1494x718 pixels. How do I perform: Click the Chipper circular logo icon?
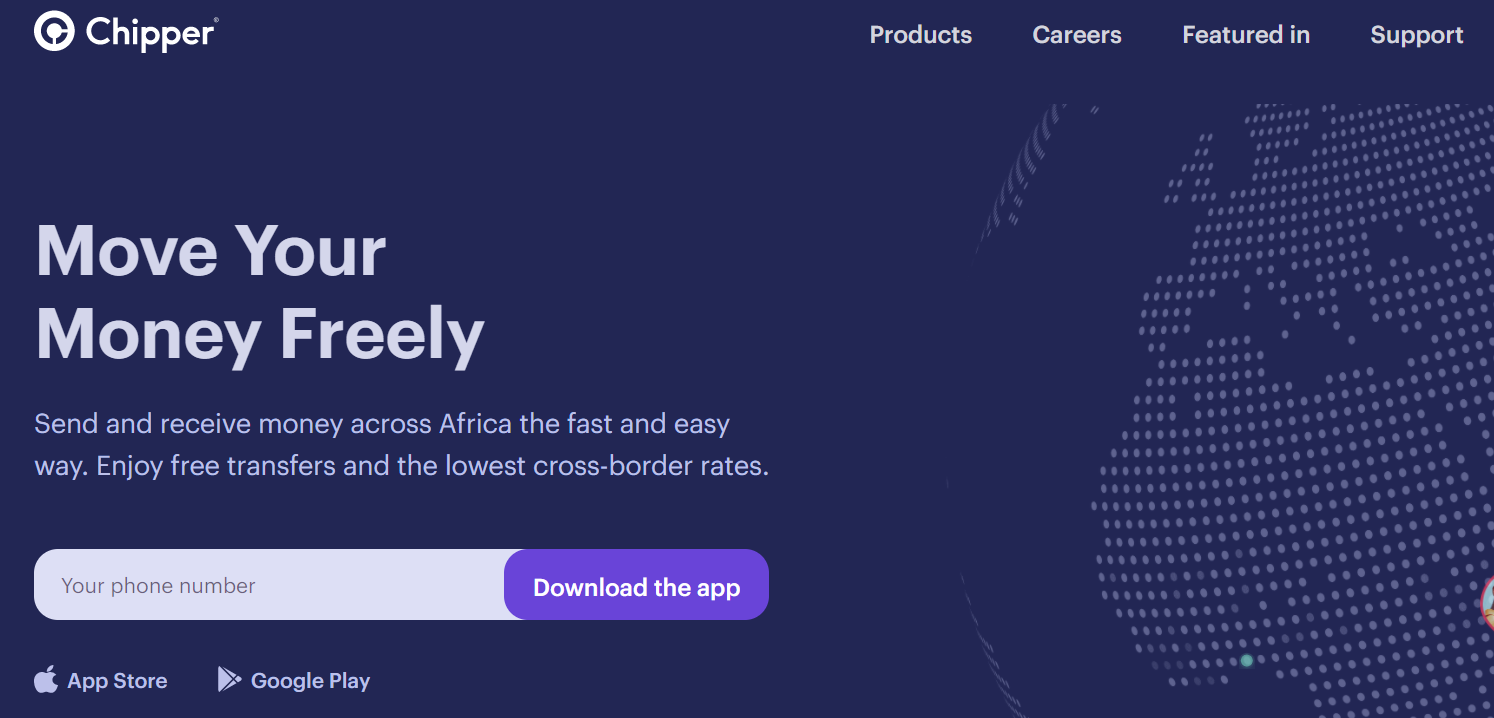click(54, 32)
